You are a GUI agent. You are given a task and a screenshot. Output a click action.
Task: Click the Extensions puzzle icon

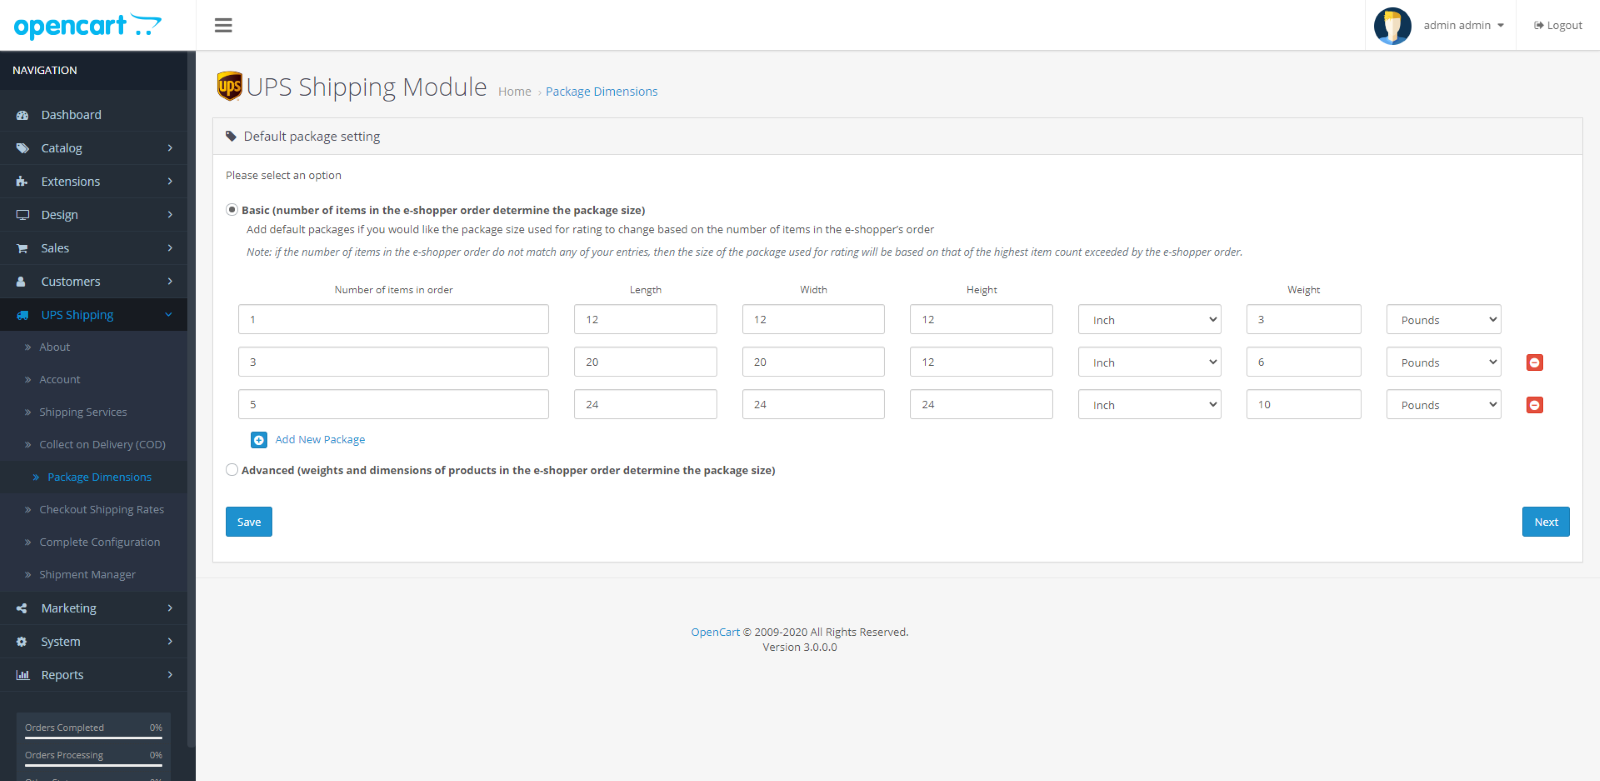22,182
